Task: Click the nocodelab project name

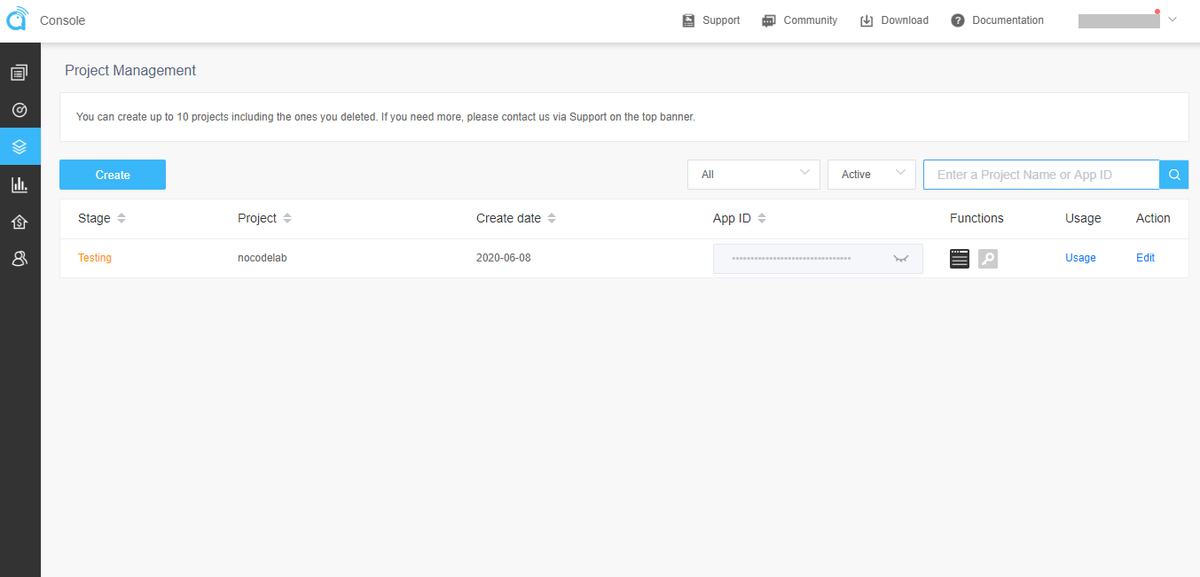Action: click(263, 258)
